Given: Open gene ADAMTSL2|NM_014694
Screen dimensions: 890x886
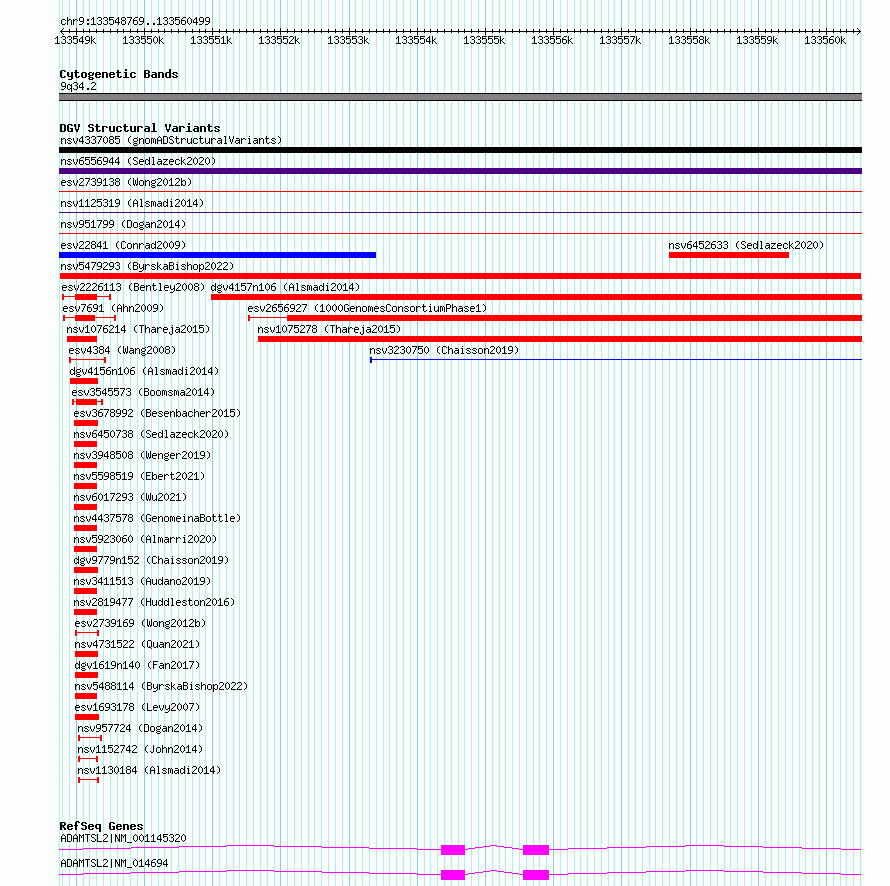Looking at the screenshot, I should click(x=114, y=863).
